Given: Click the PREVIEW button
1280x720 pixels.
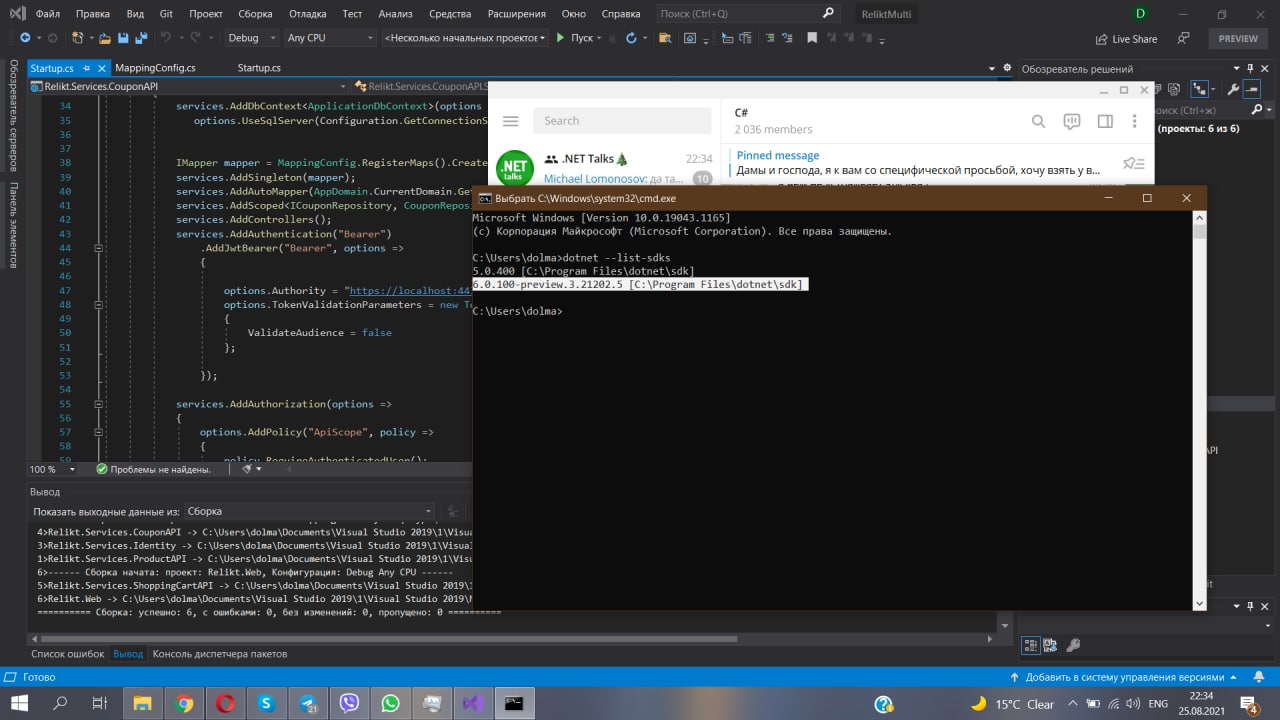Looking at the screenshot, I should click(1238, 38).
